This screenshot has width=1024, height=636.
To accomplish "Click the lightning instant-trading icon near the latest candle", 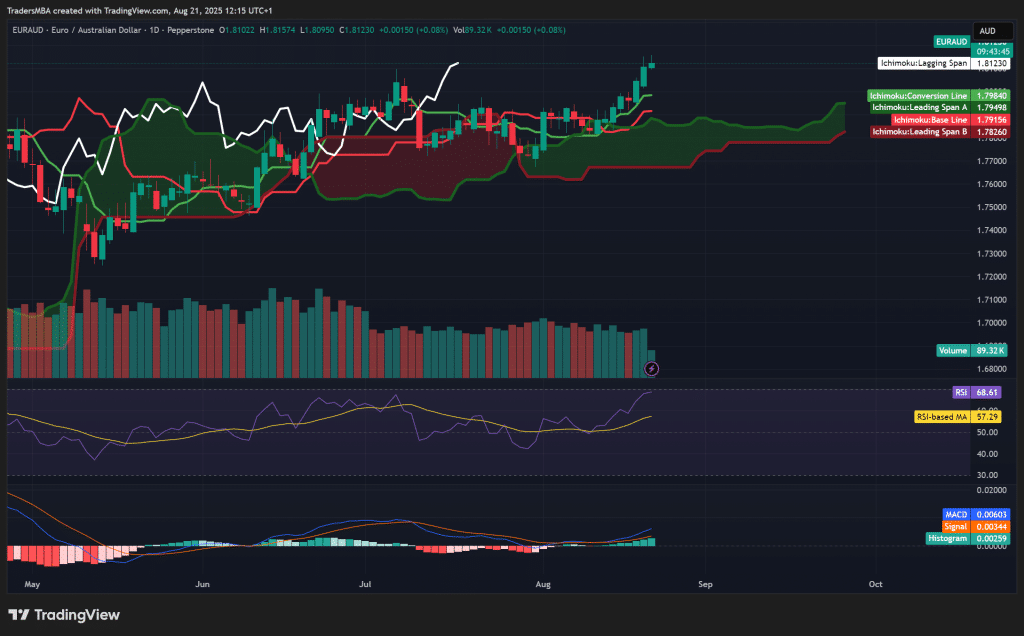I will [x=651, y=368].
